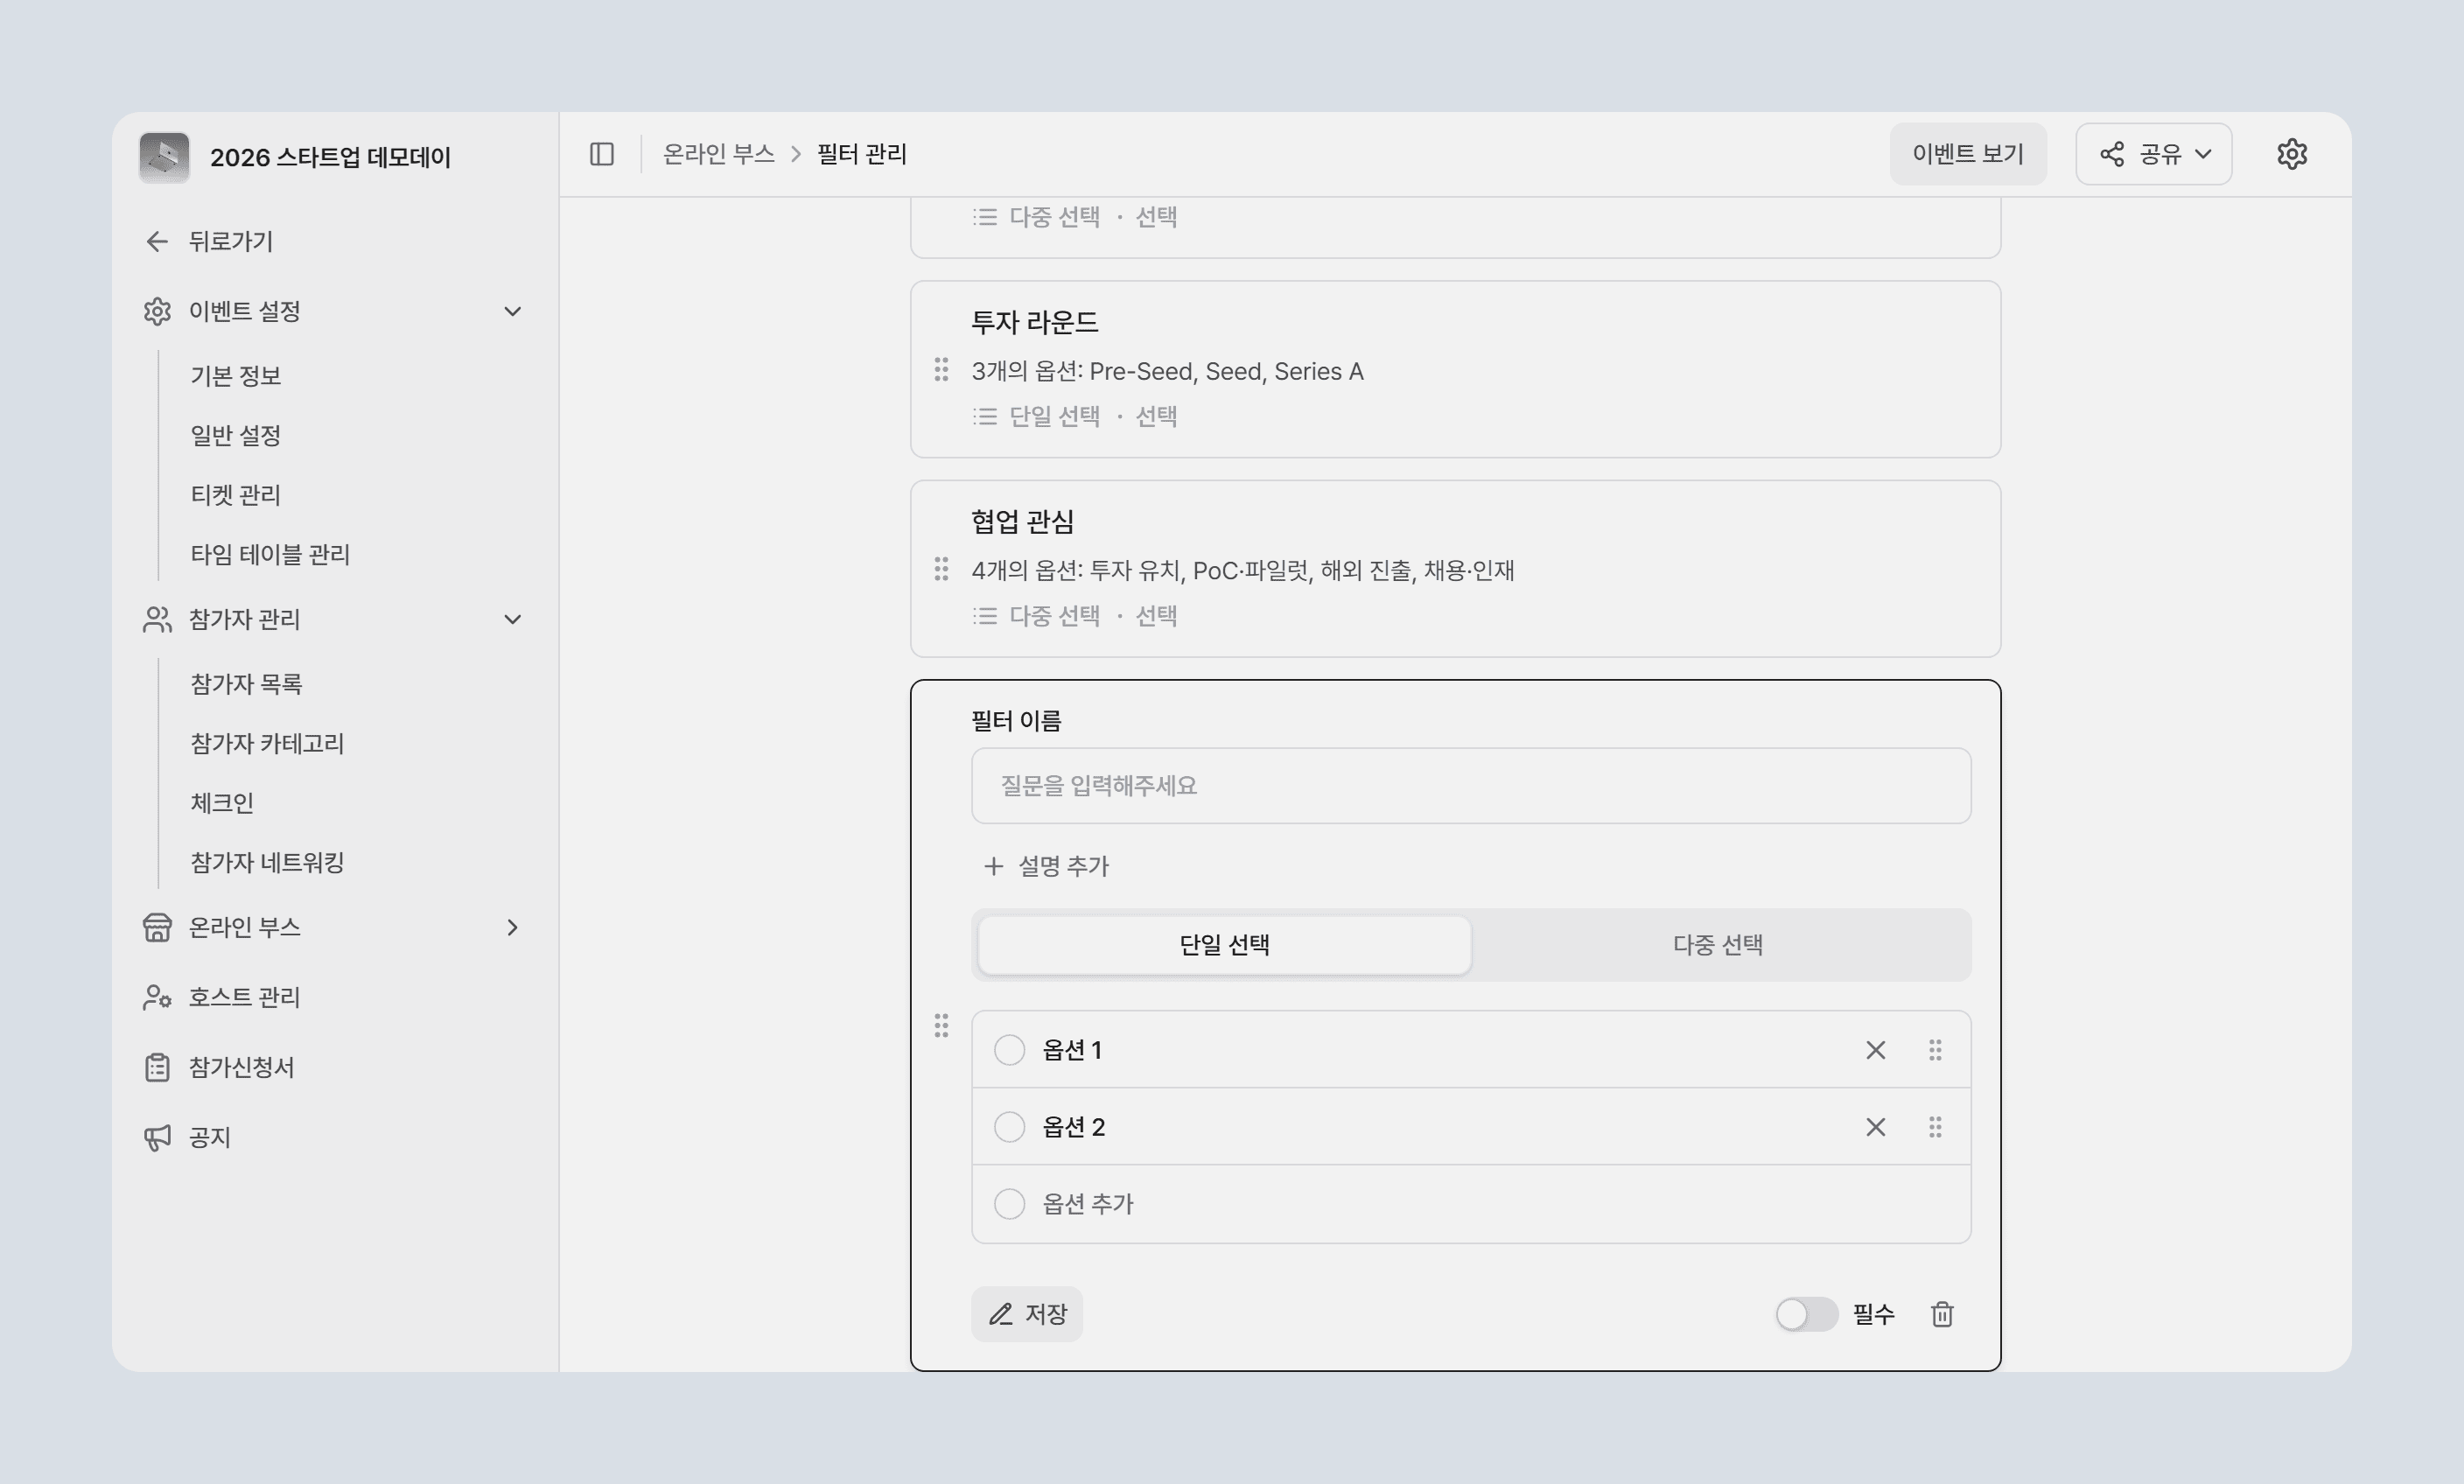Delete the filter with trash icon
Screen dimensions: 2464x1484
point(1942,1314)
